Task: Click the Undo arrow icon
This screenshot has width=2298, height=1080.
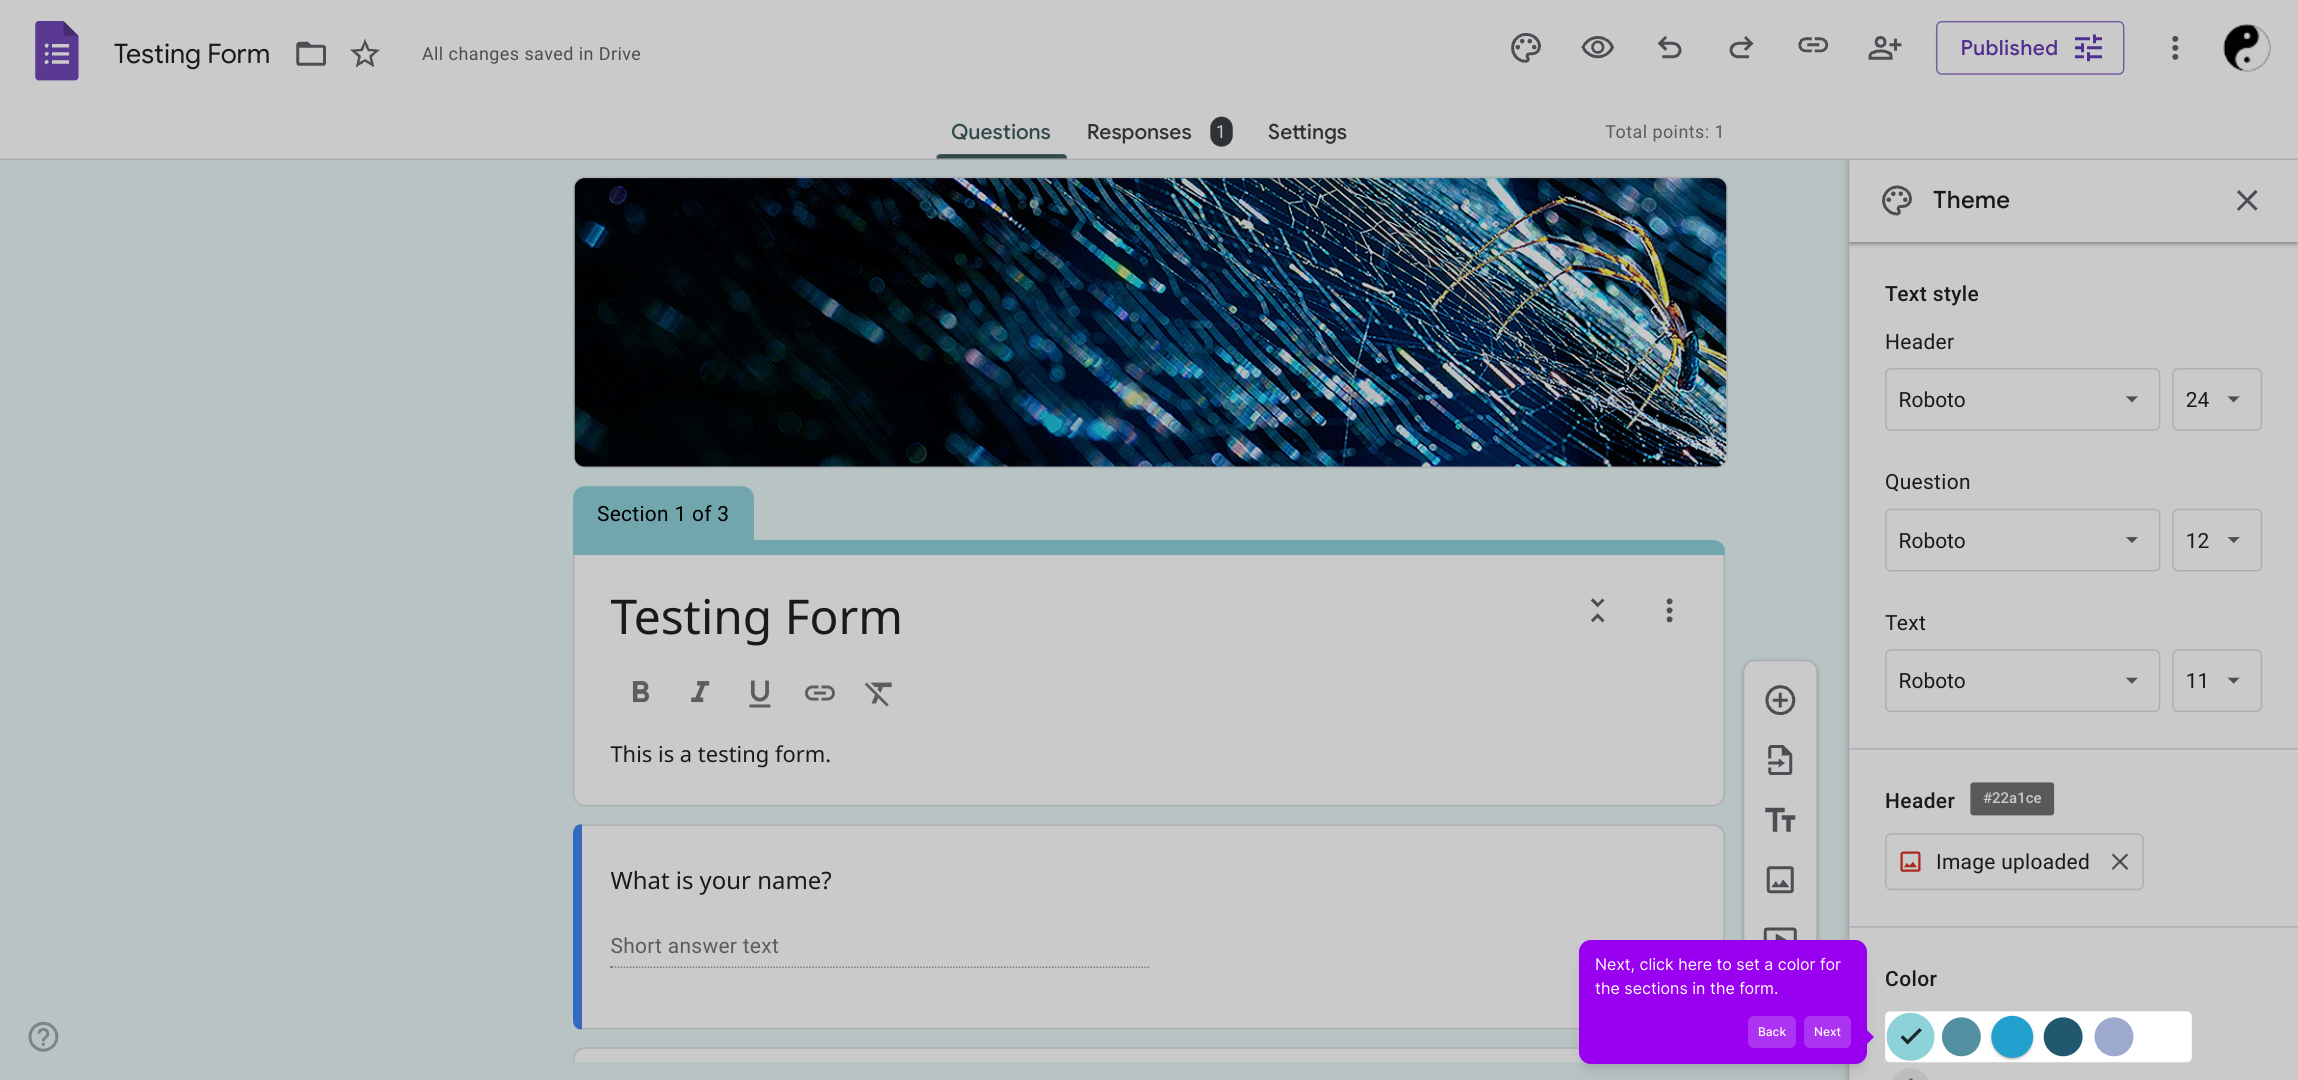Action: 1669,48
